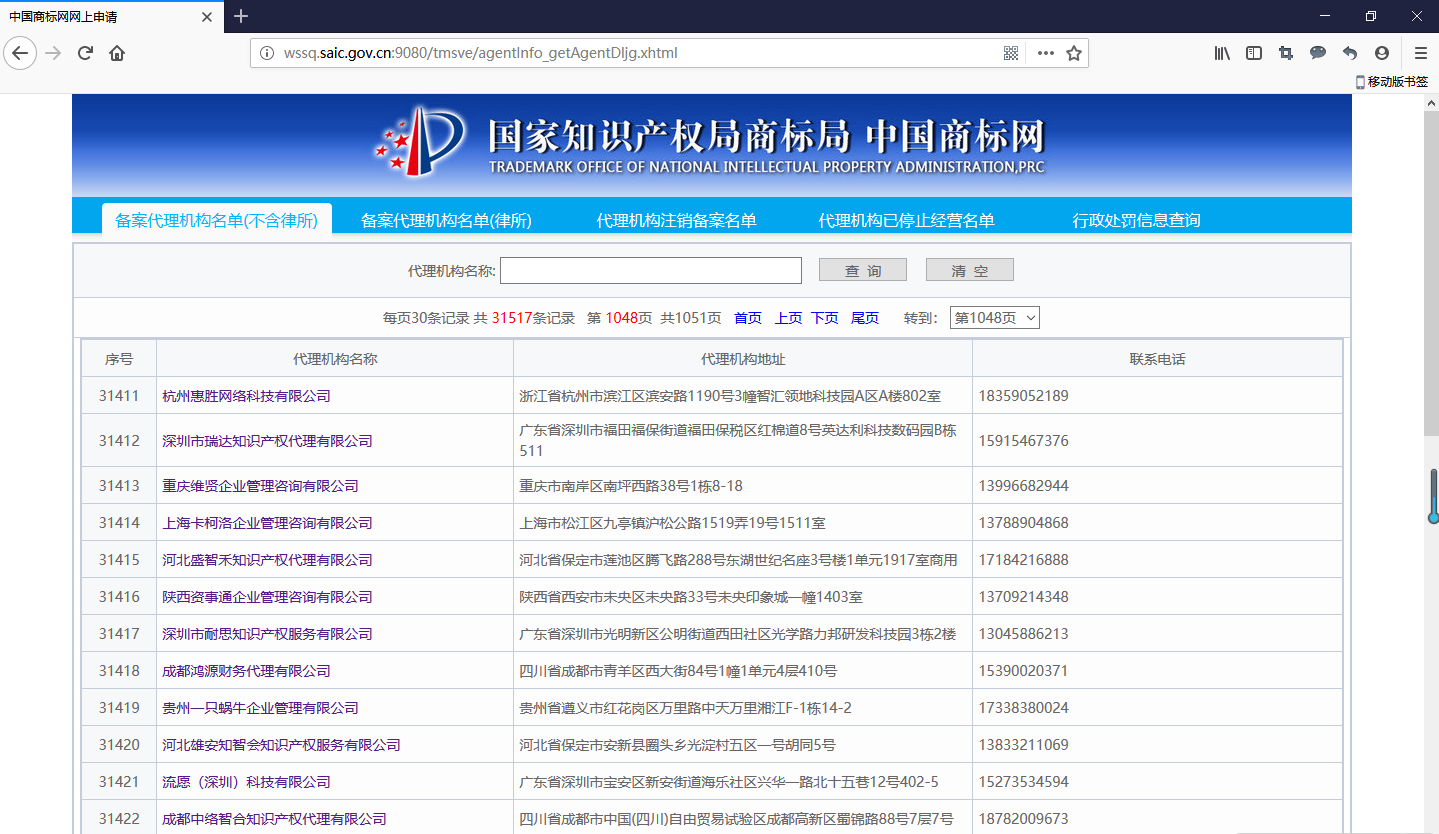This screenshot has height=834, width=1439.
Task: Open the 代理机构注销备案名单 tab
Action: tap(676, 220)
